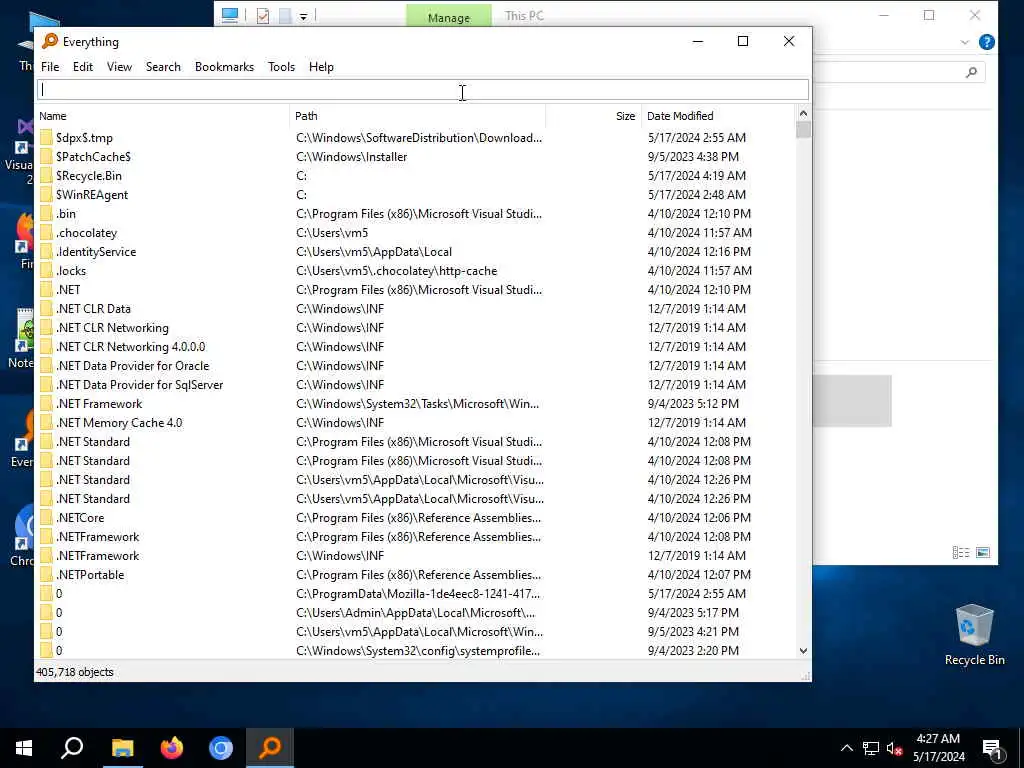This screenshot has width=1024, height=768.
Task: Select the .NETPortable folder icon
Action: pos(46,575)
